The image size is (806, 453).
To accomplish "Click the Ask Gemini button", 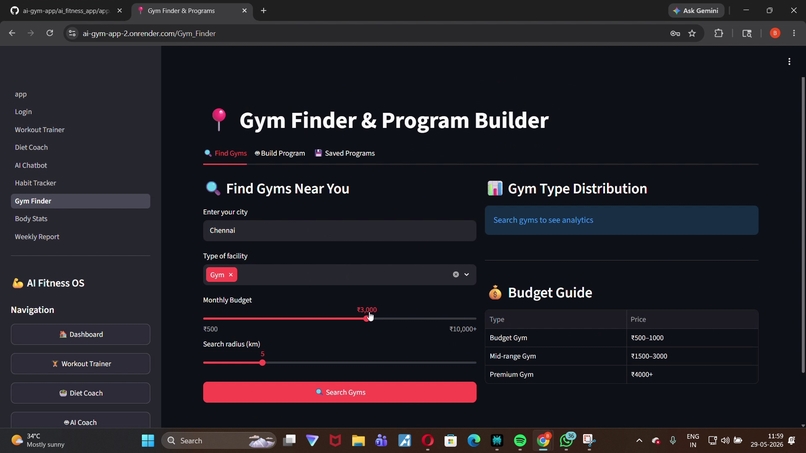I will point(696,10).
